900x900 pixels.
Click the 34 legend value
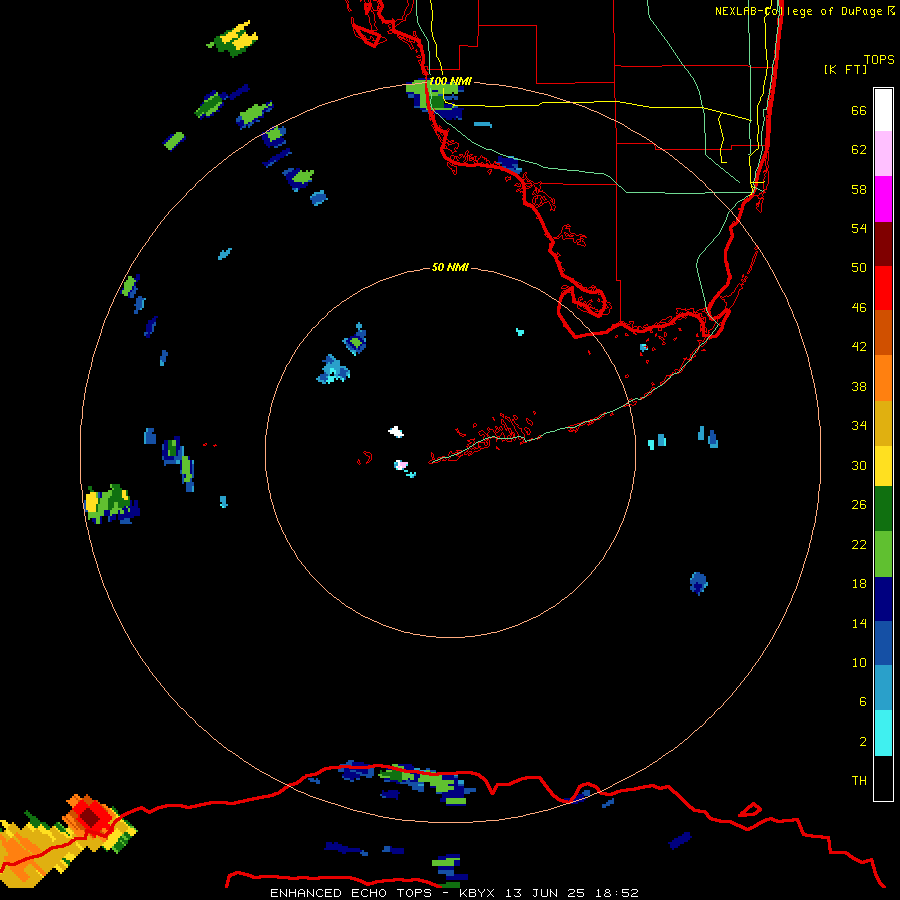859,425
